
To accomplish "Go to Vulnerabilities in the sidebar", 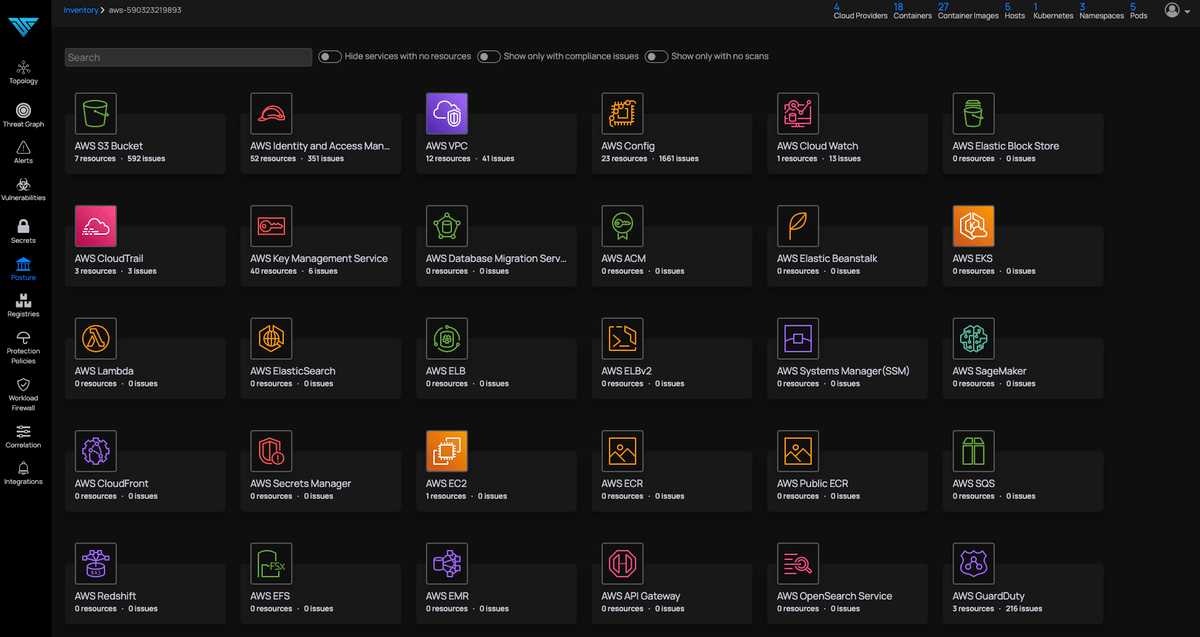I will (x=23, y=189).
